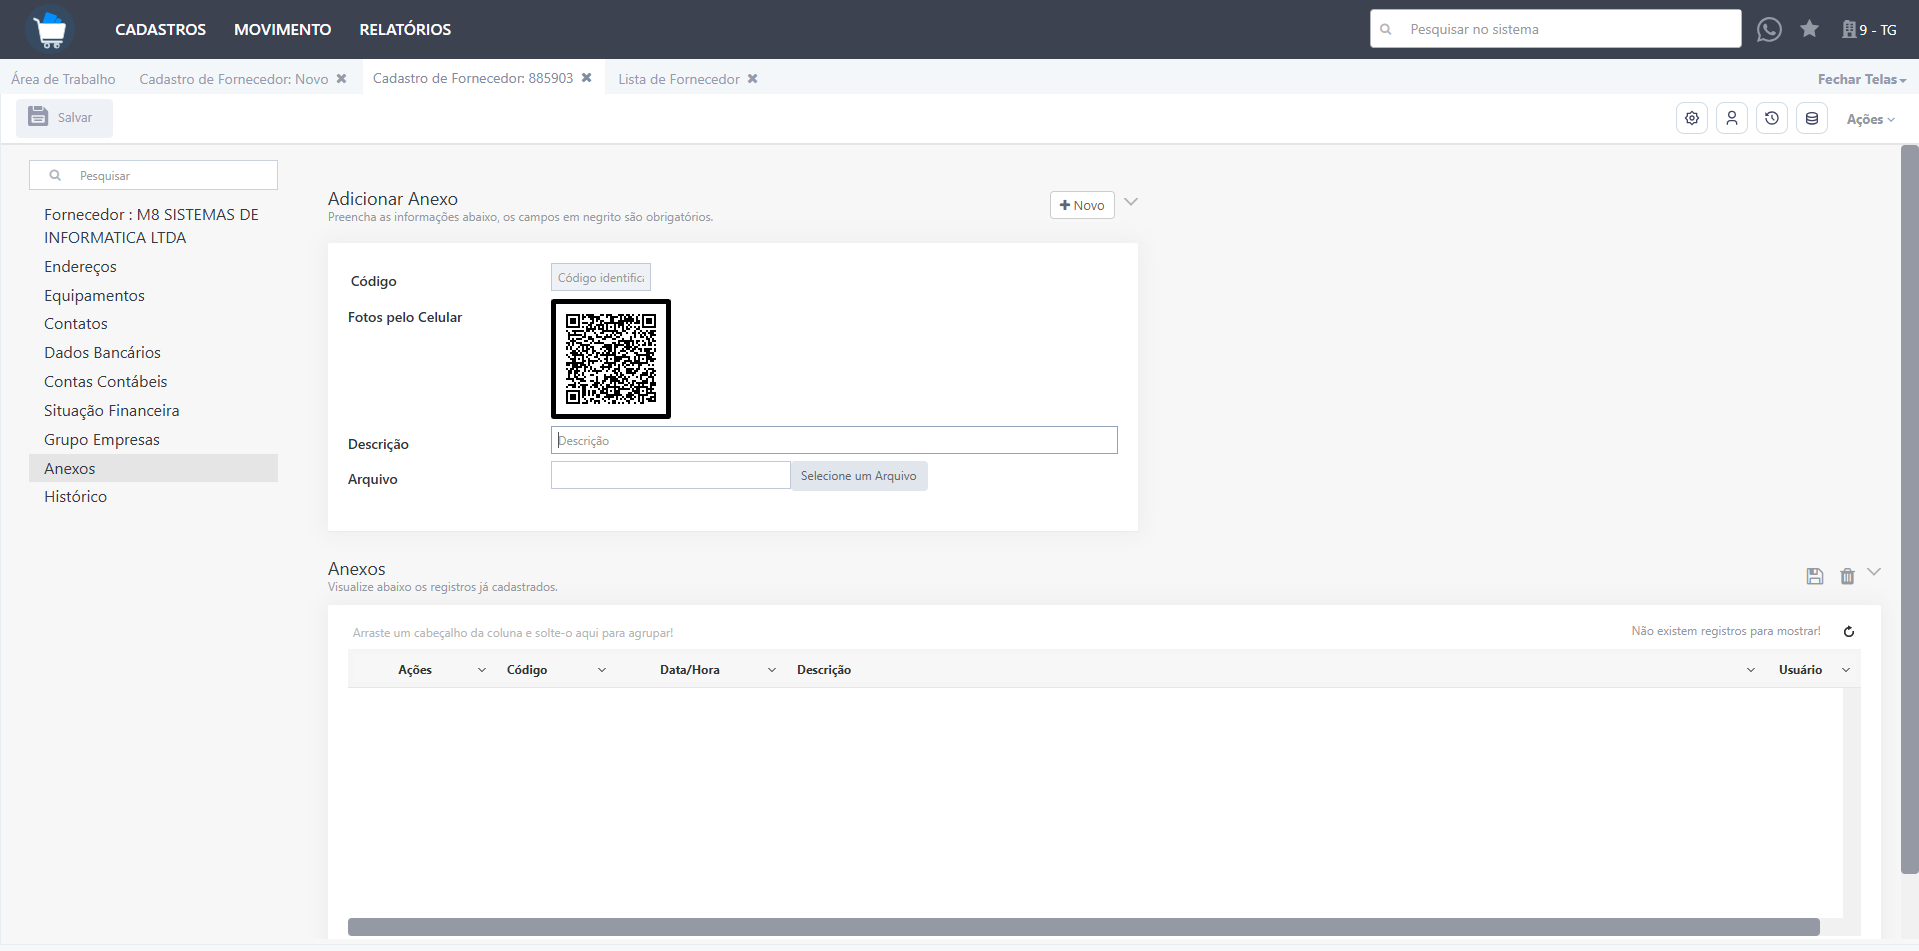
Task: Click the sidebar Pesquisar field
Action: (153, 175)
